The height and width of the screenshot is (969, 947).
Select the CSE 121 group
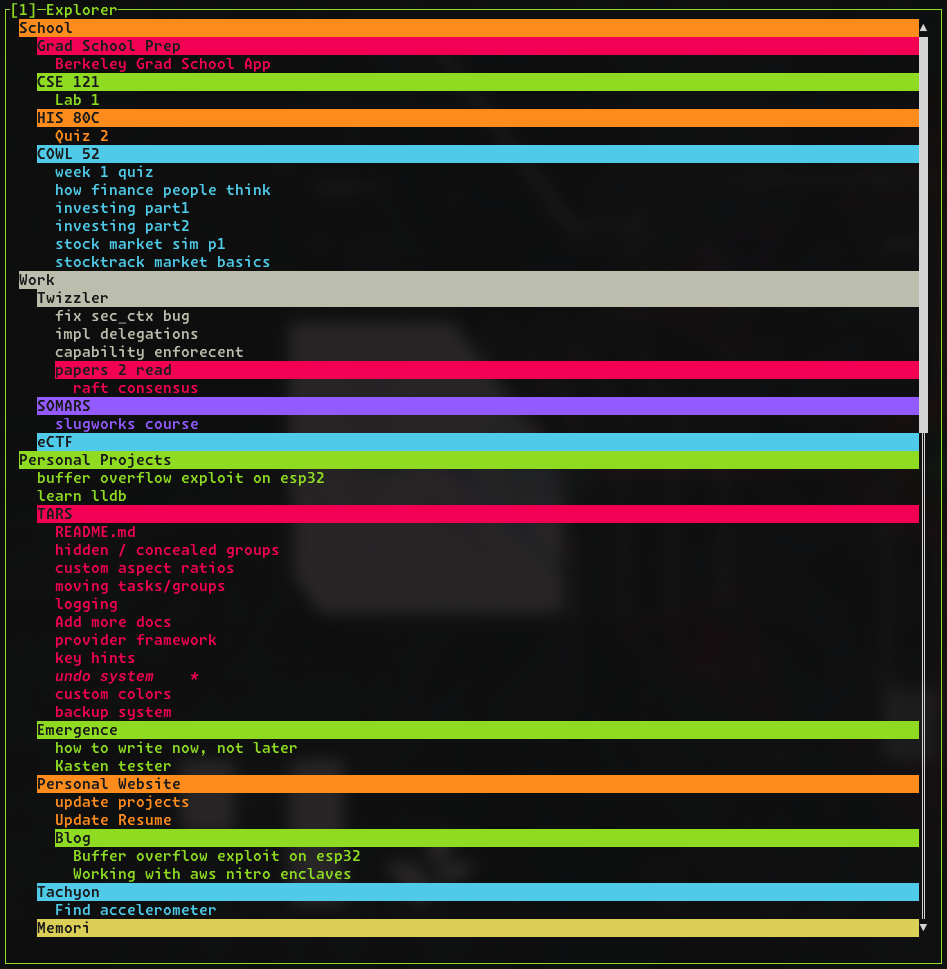click(478, 82)
